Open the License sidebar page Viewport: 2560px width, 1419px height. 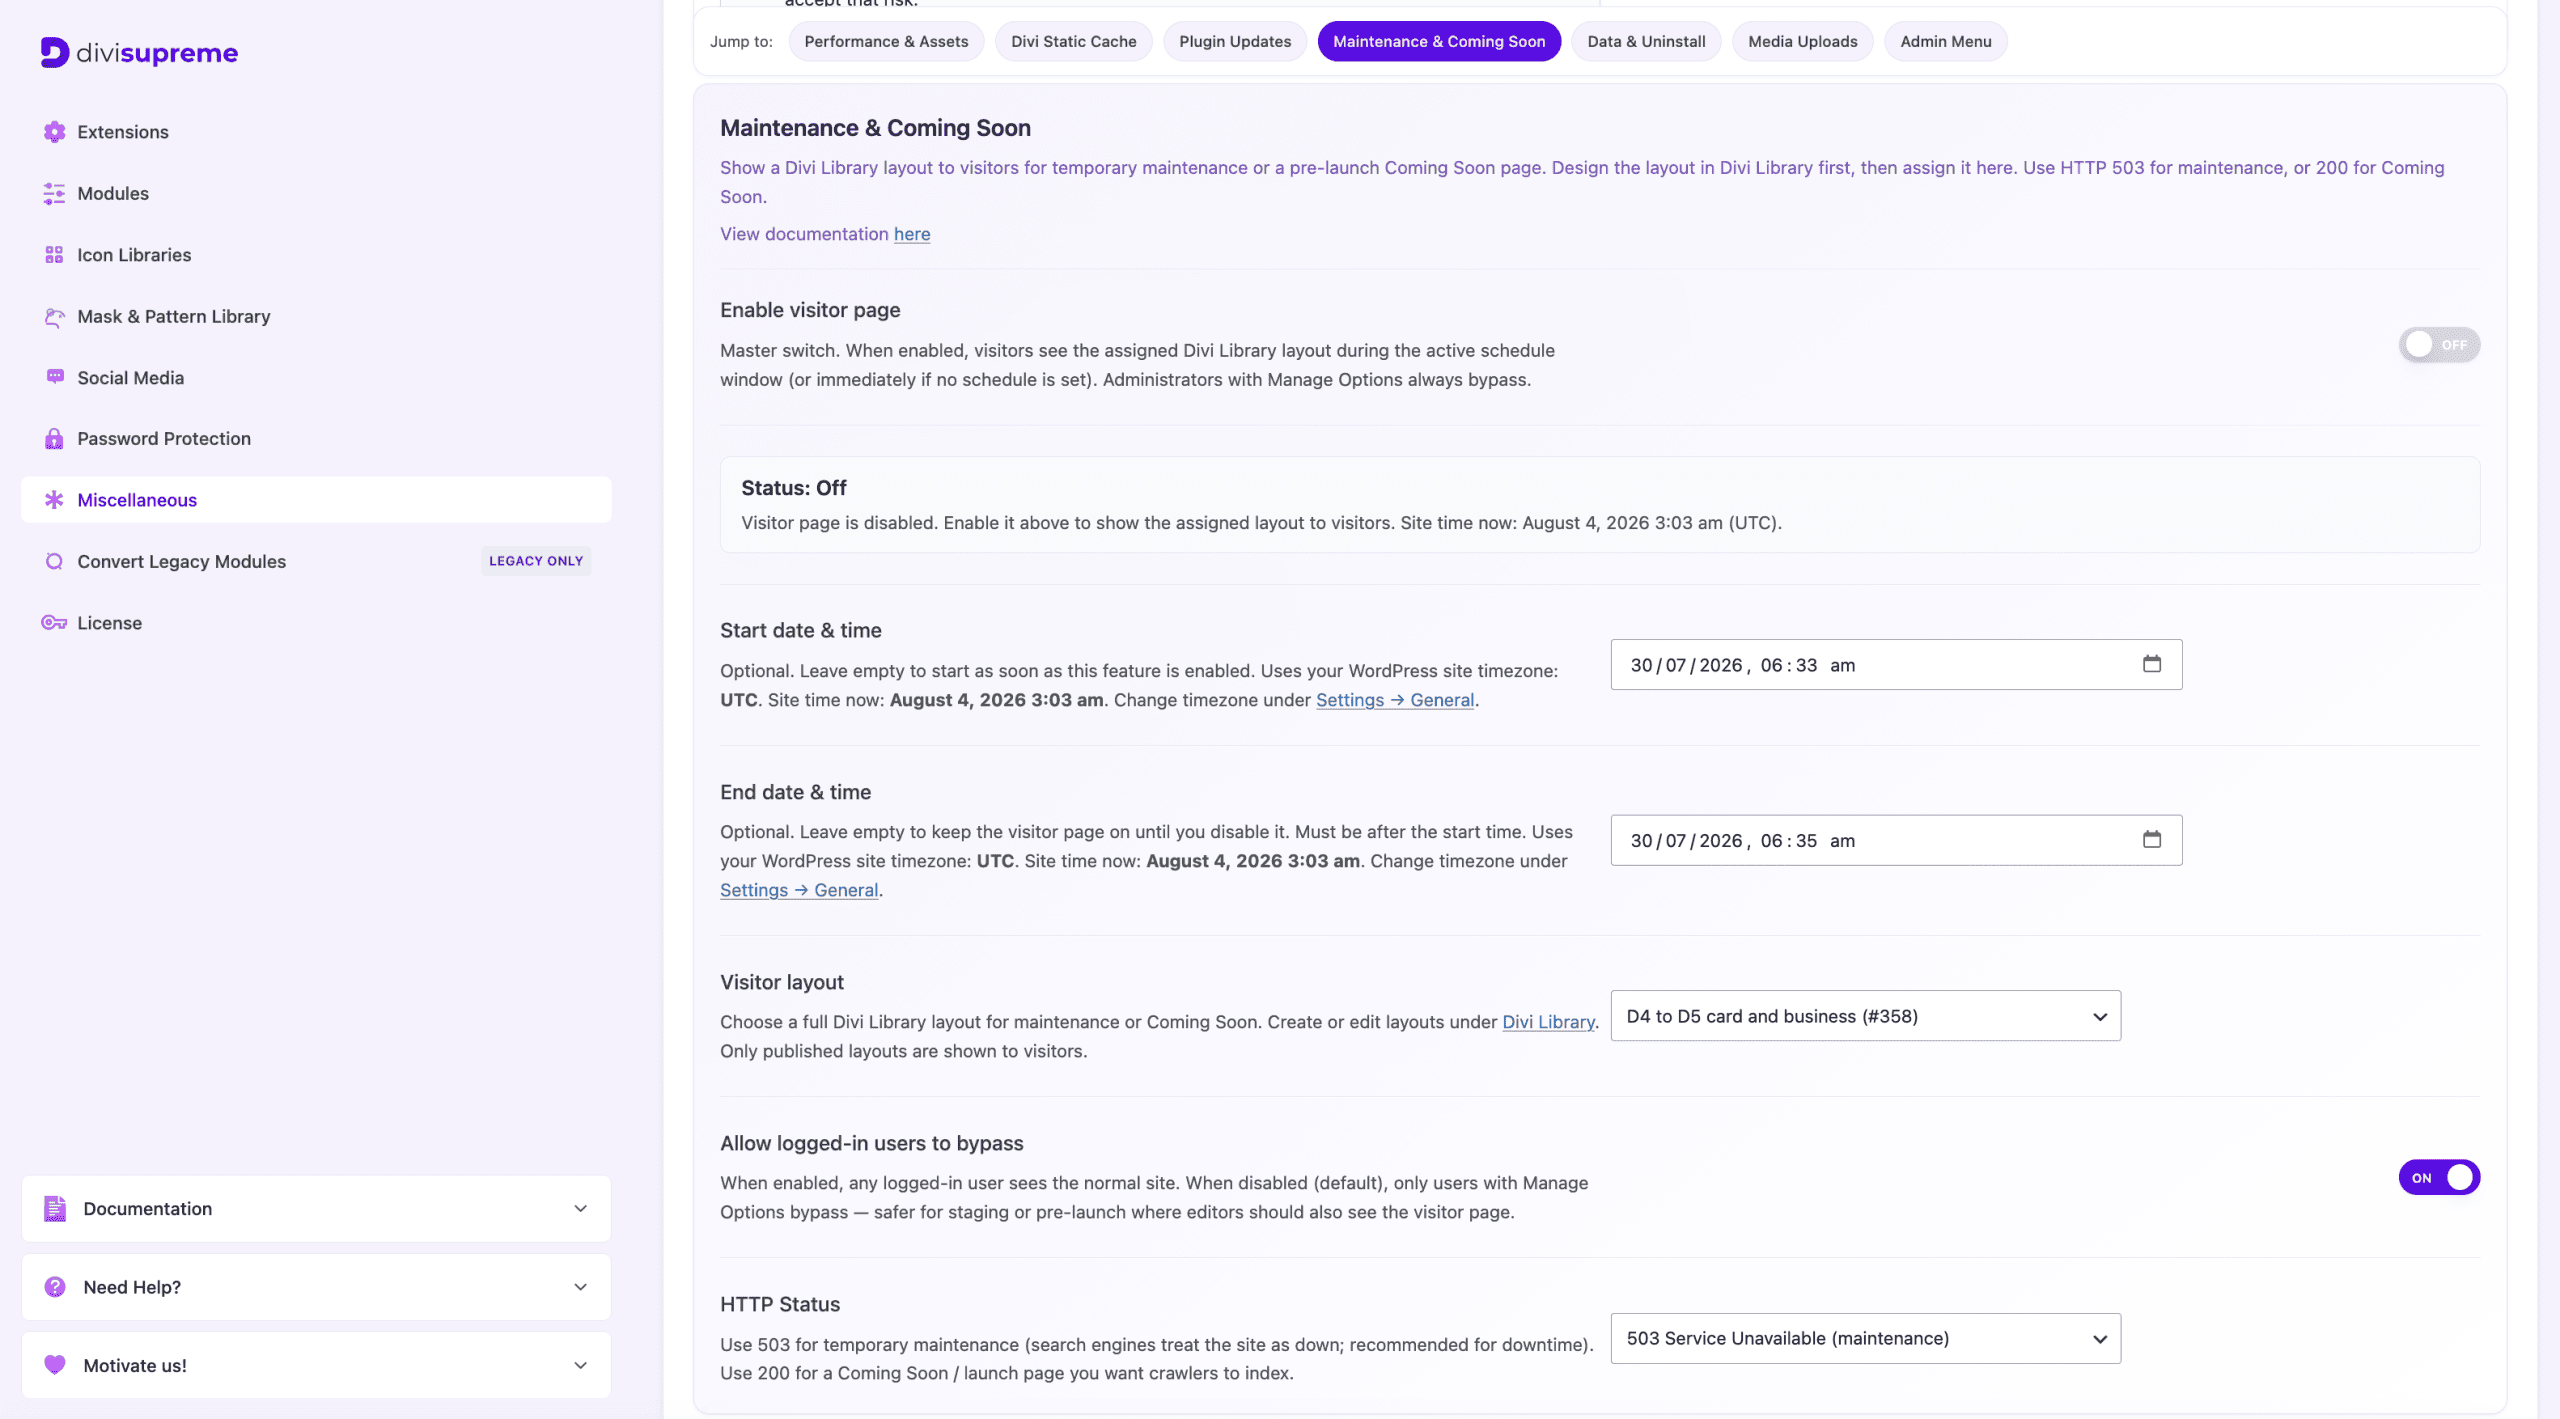click(316, 622)
